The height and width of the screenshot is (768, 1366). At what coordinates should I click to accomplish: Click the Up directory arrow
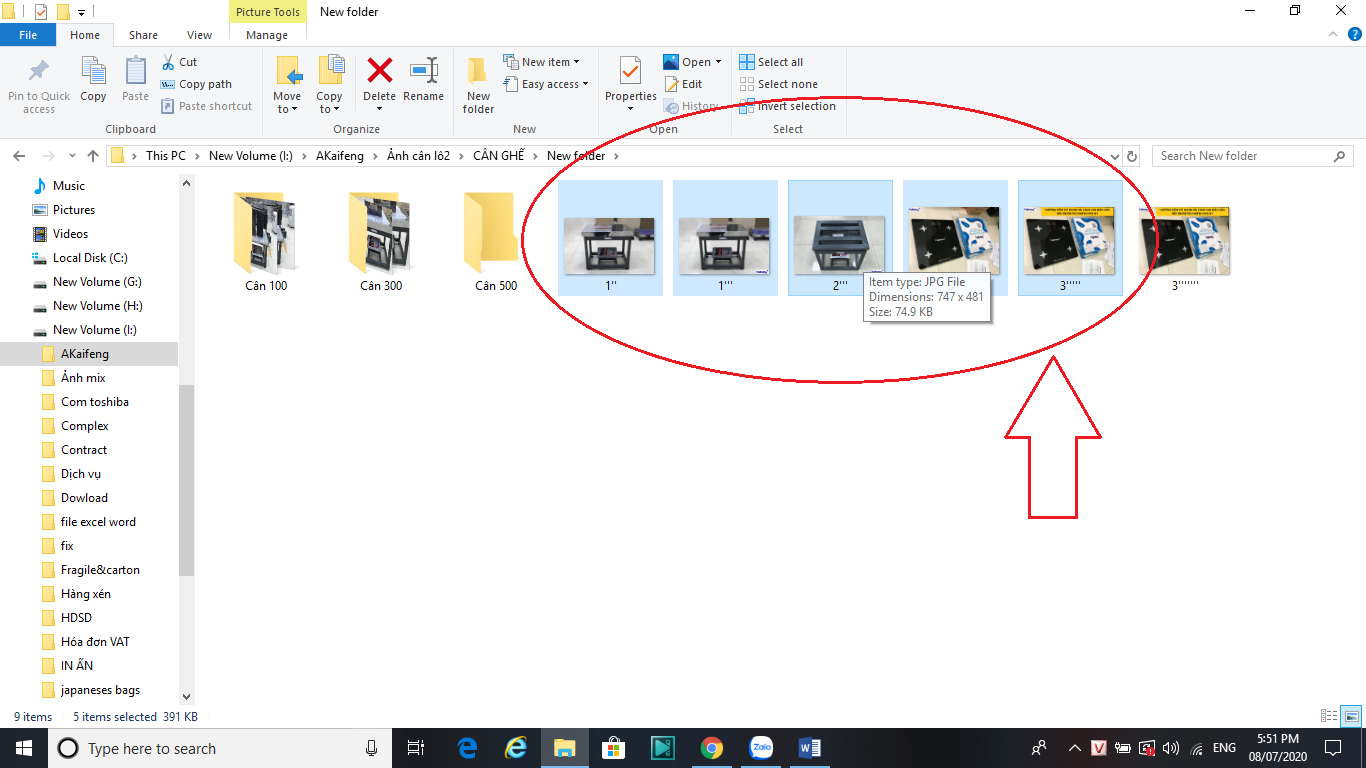coord(93,156)
